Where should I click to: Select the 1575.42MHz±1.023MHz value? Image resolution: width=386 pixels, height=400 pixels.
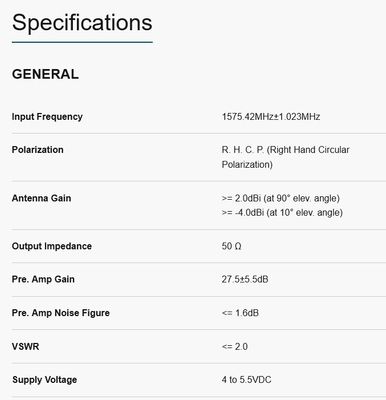tap(271, 117)
